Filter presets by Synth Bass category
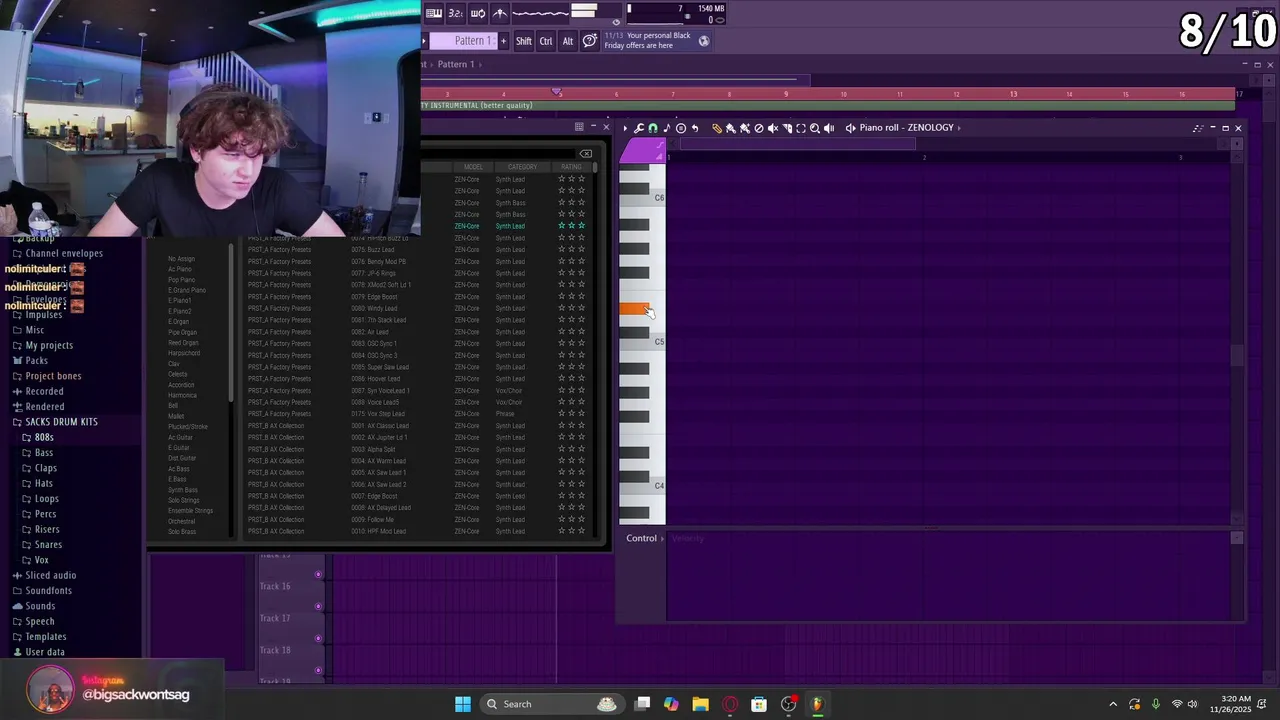1280x720 pixels. (183, 490)
